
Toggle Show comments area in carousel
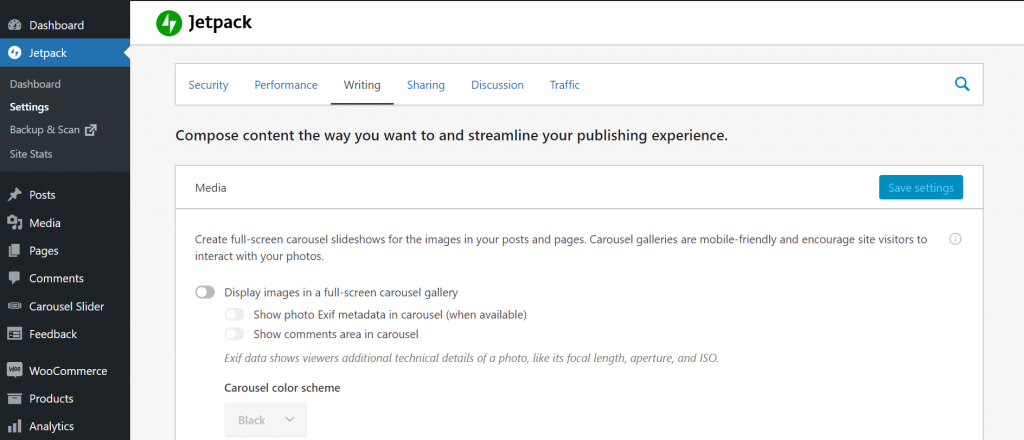tap(234, 334)
